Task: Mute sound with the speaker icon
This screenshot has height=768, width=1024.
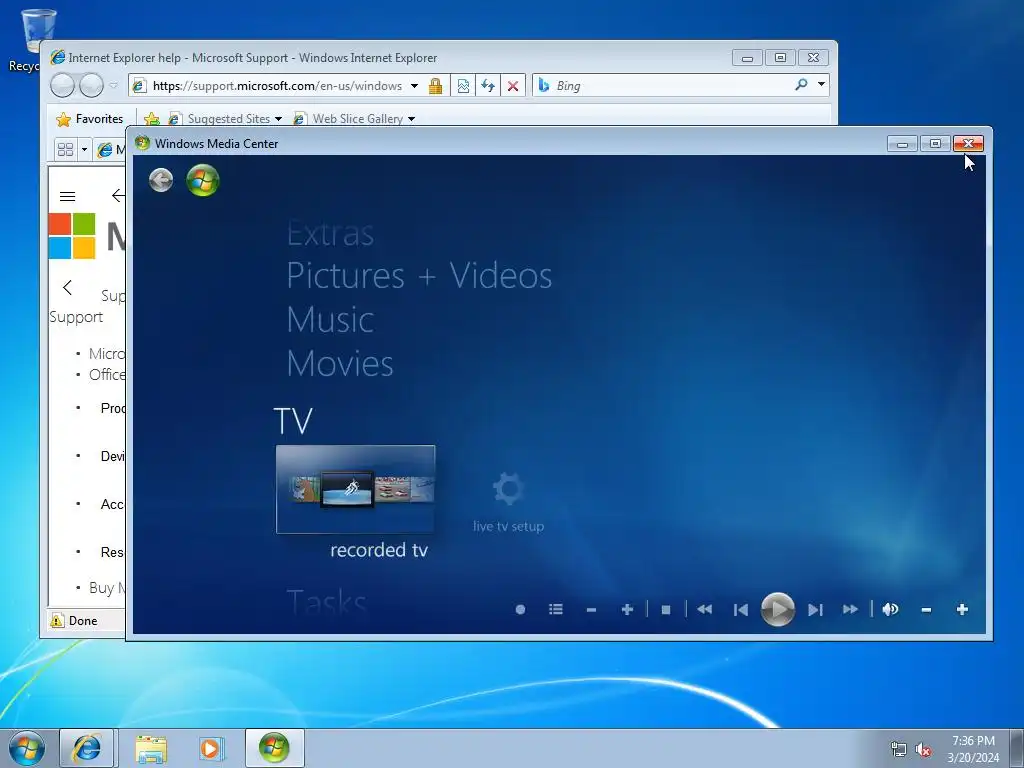Action: [x=889, y=609]
